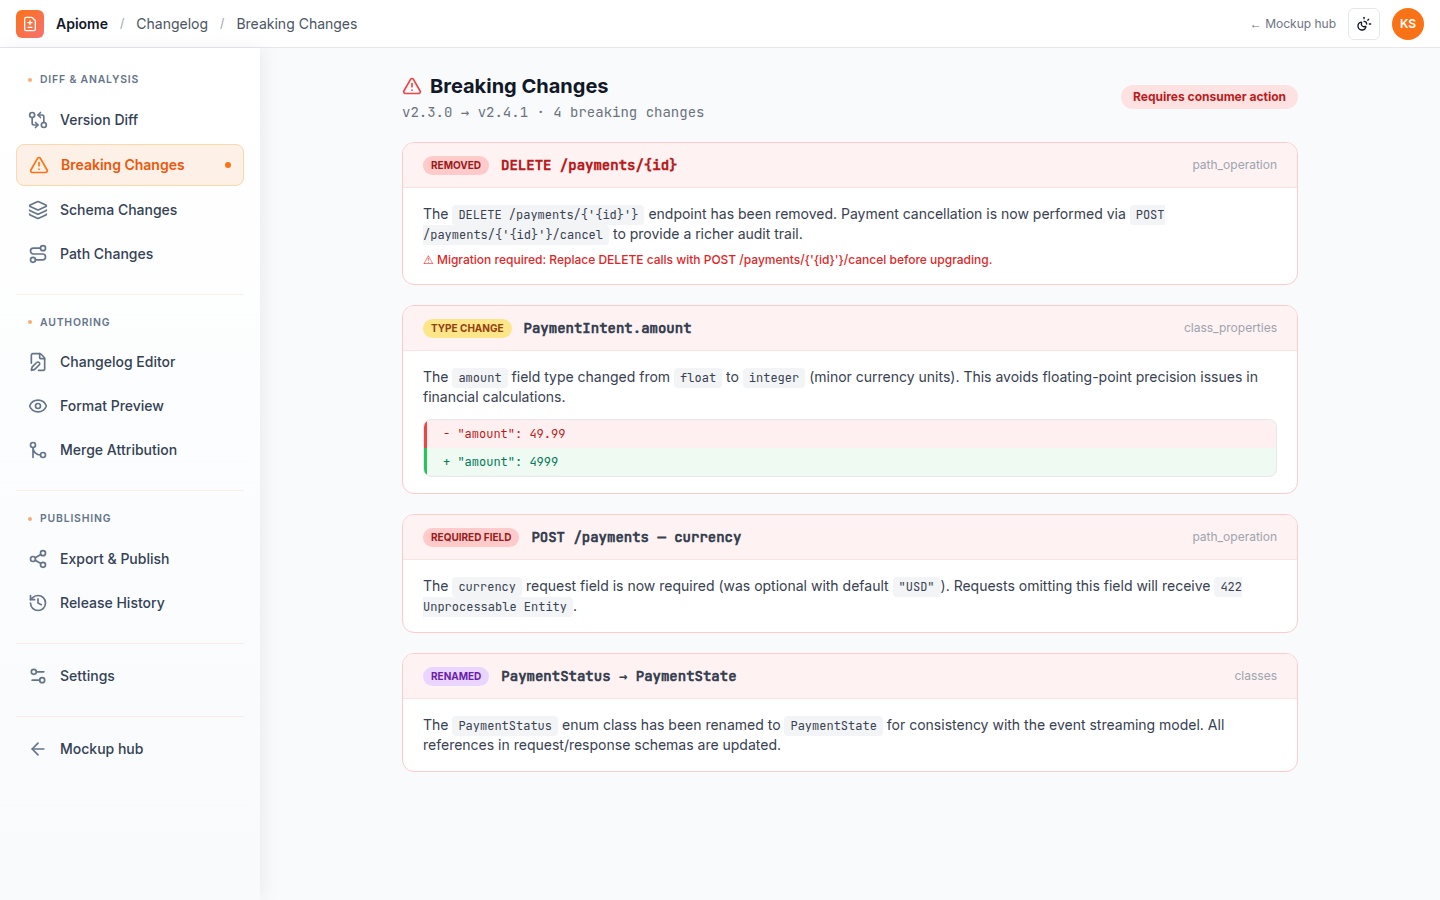Click the REMOVED badge
This screenshot has width=1440, height=900.
[456, 165]
